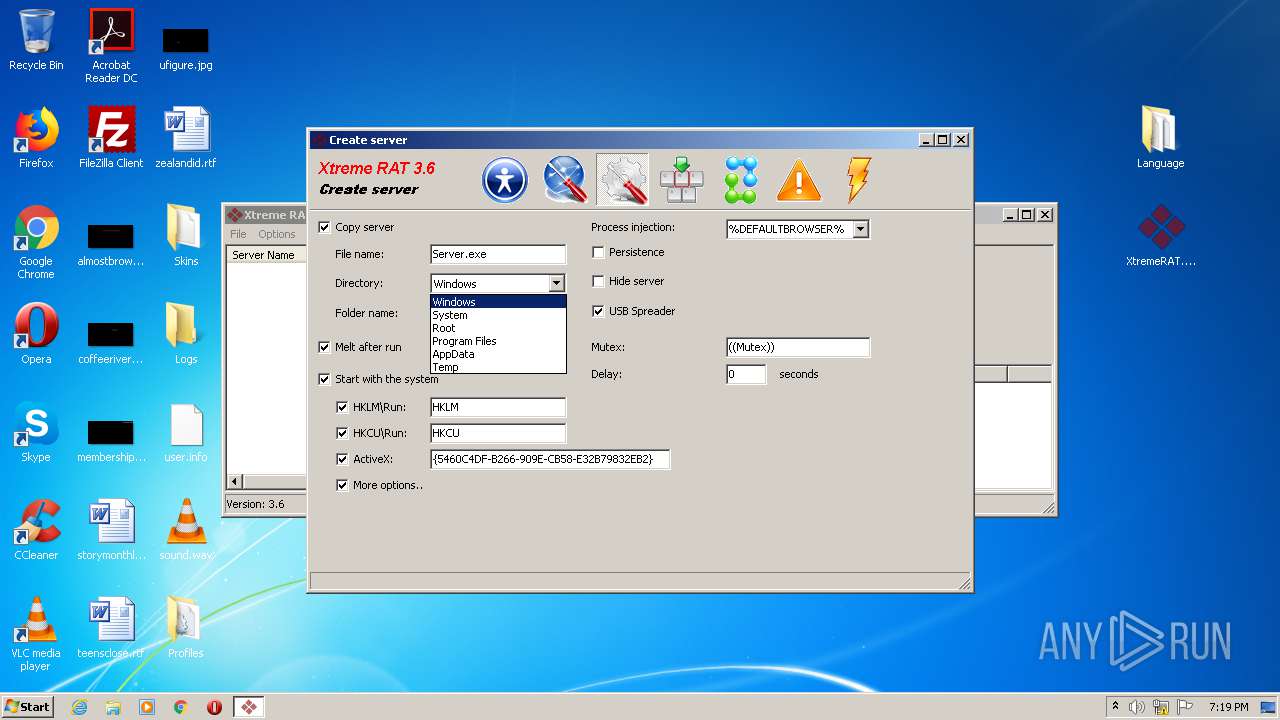This screenshot has height=720, width=1280.
Task: Open Internet Explorer from the taskbar
Action: point(79,707)
